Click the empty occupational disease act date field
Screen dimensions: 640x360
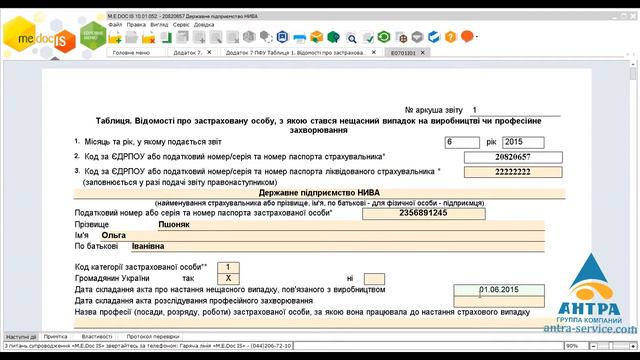[x=499, y=301]
